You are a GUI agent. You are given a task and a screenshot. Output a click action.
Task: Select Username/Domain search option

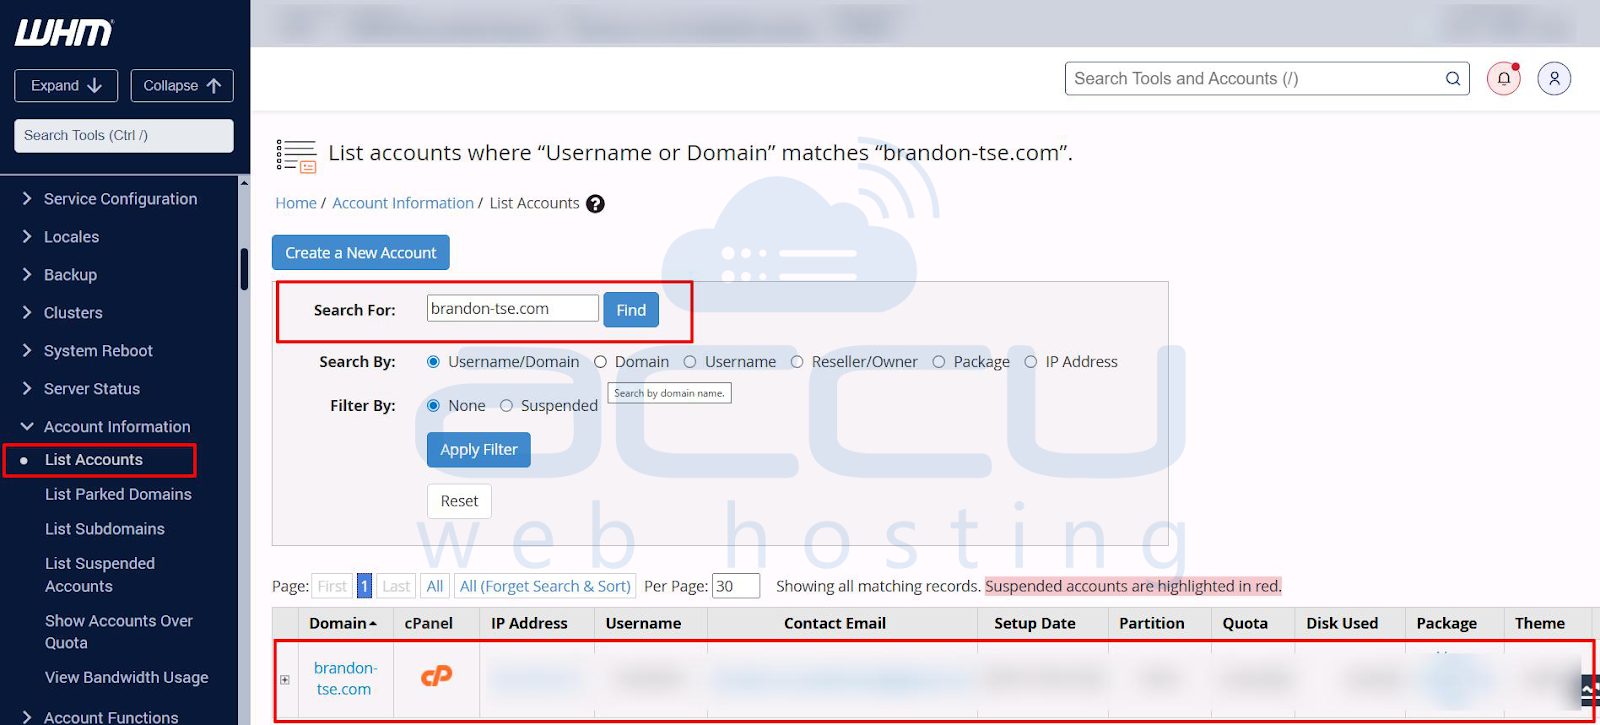coord(433,362)
